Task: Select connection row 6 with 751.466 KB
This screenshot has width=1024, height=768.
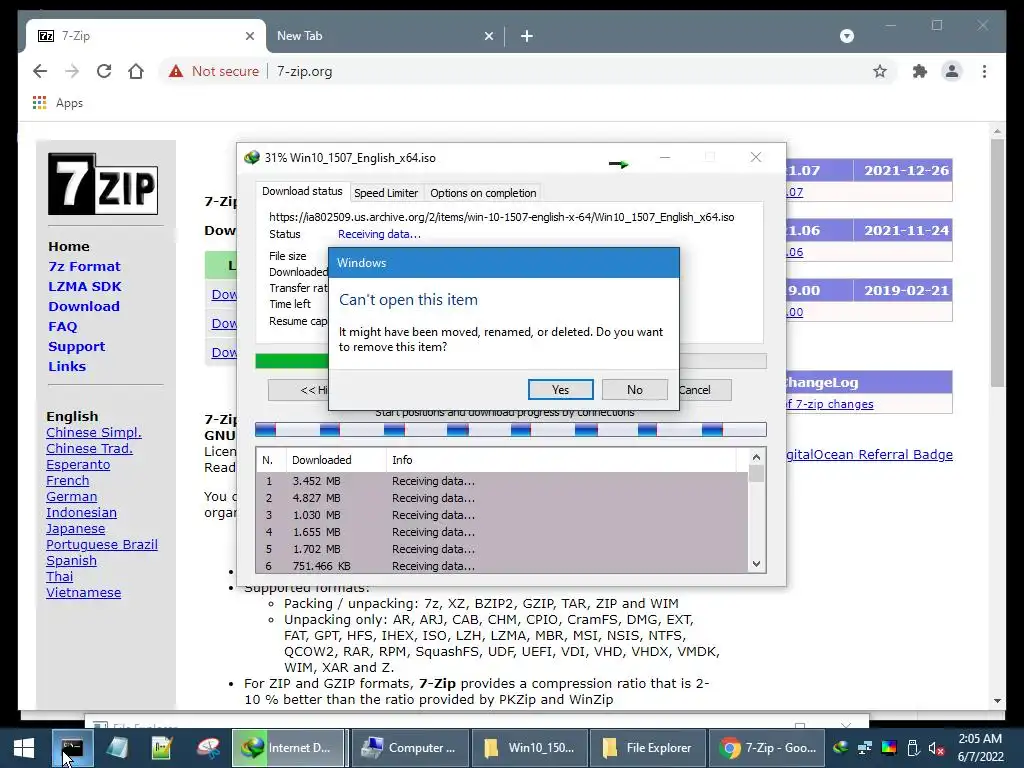Action: coord(502,566)
